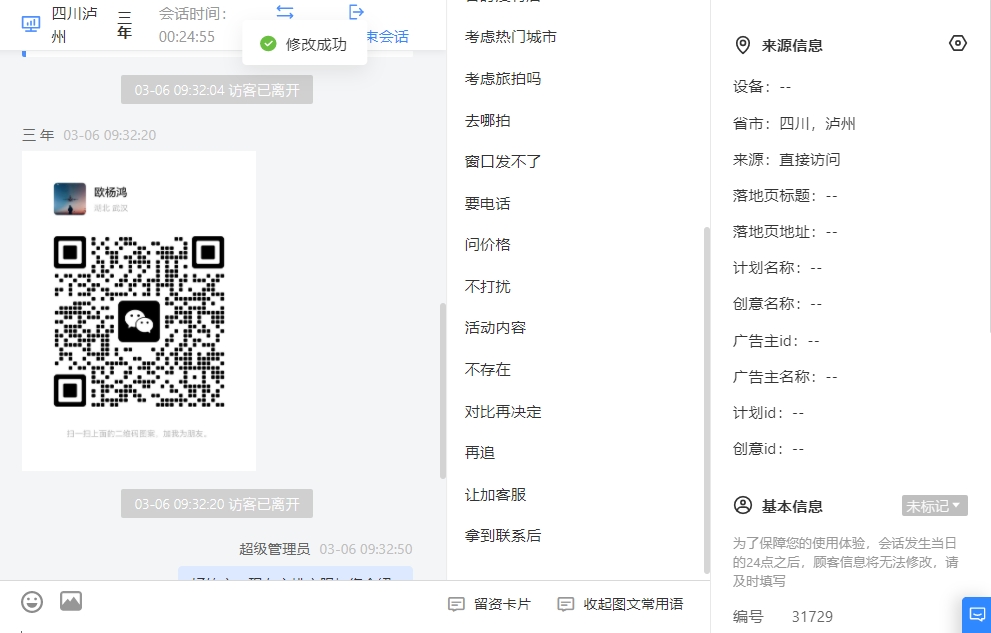Image resolution: width=991 pixels, height=633 pixels.
Task: Click the transfer conversation arrows icon
Action: pos(285,12)
